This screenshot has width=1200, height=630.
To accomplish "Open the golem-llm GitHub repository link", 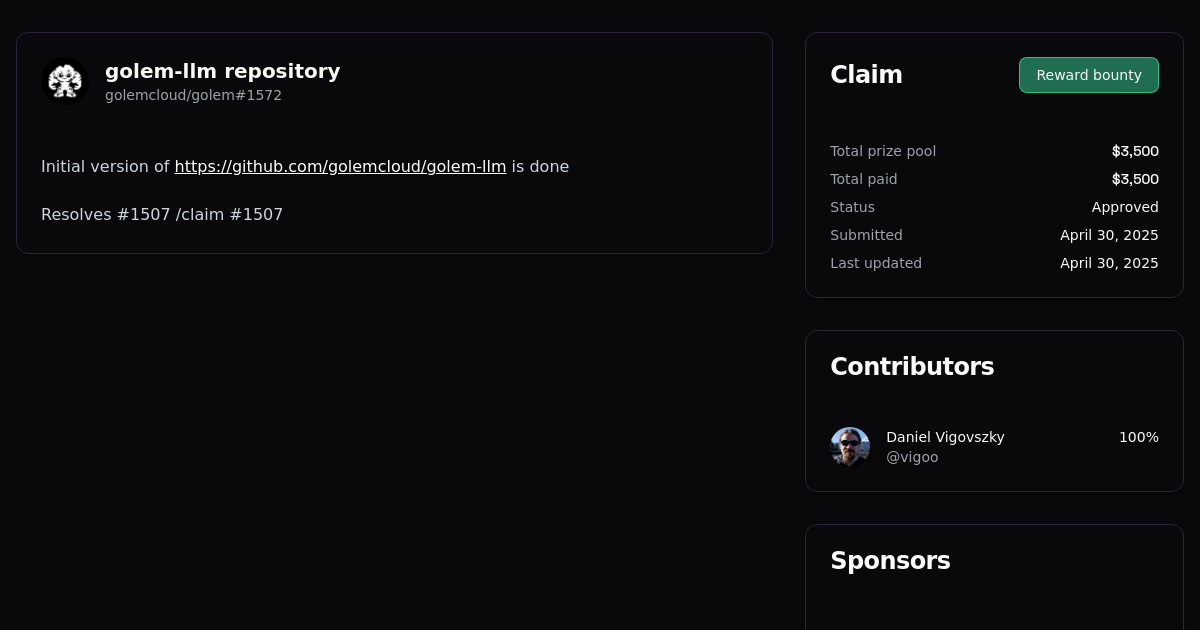I will pyautogui.click(x=340, y=166).
